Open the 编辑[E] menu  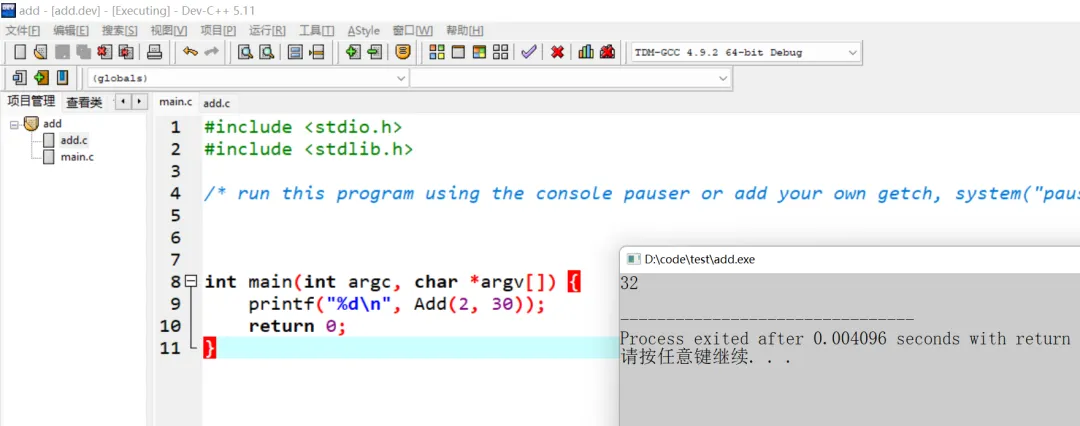pyautogui.click(x=71, y=31)
